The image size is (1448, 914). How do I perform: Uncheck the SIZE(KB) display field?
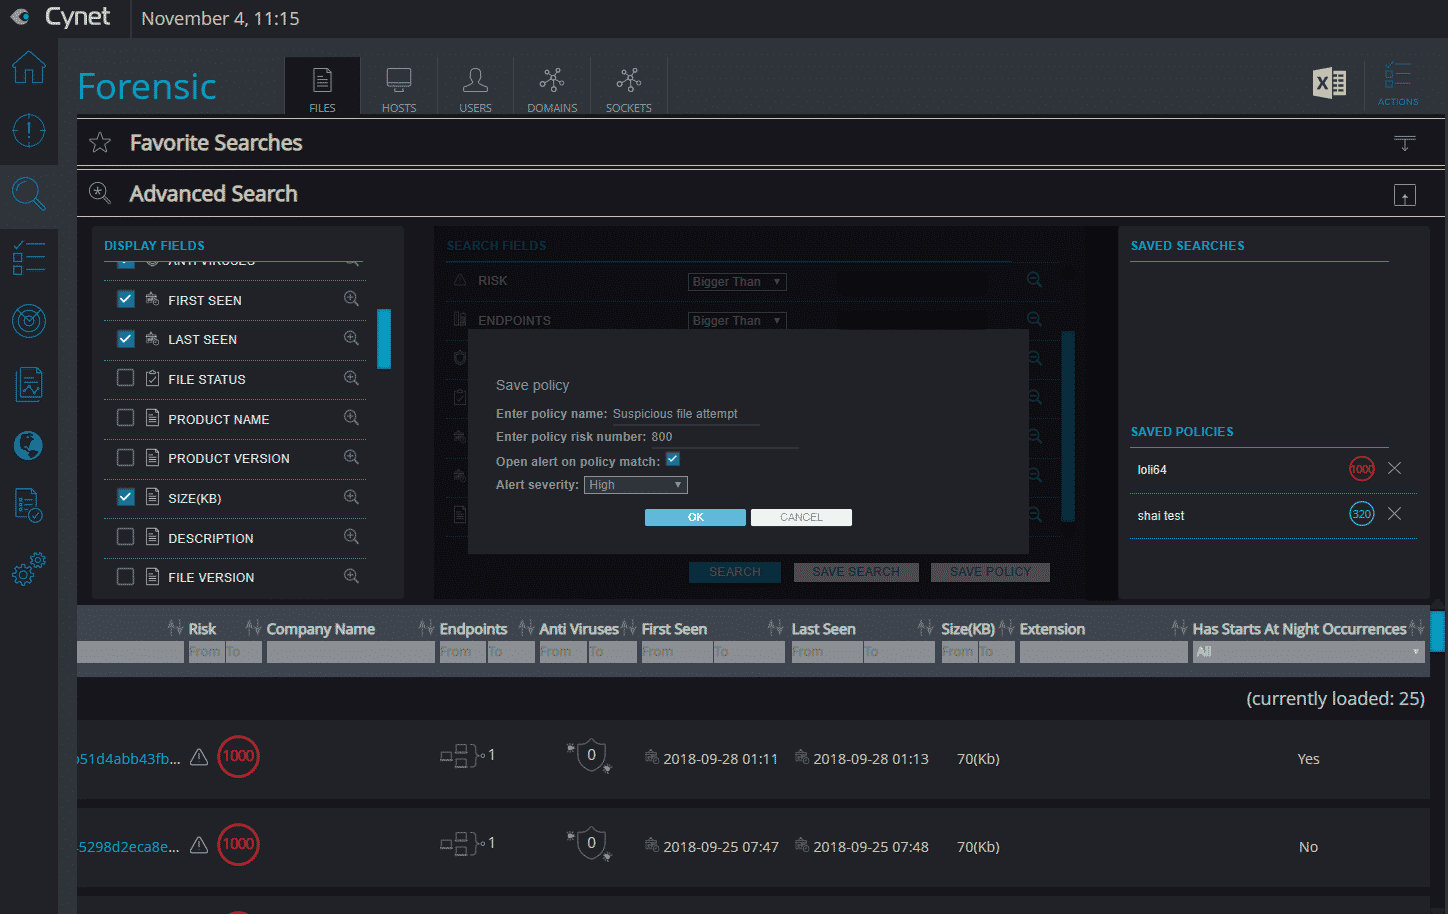[125, 497]
